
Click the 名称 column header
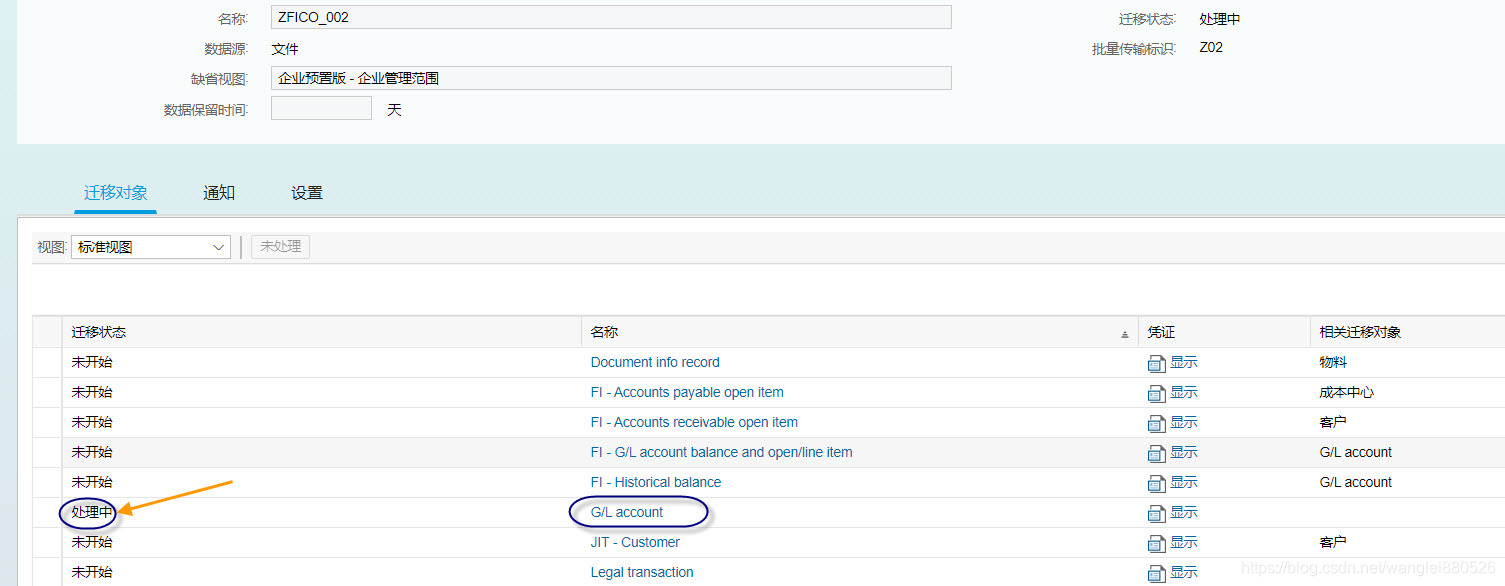point(860,332)
